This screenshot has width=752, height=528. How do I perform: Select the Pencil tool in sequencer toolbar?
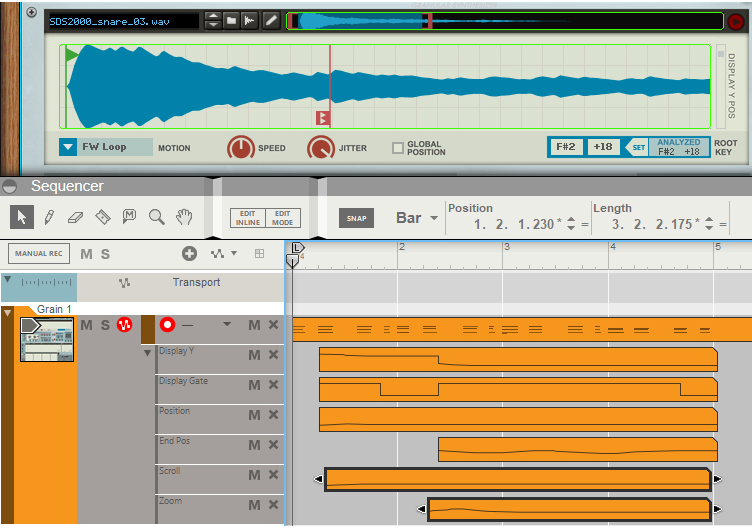pos(48,217)
